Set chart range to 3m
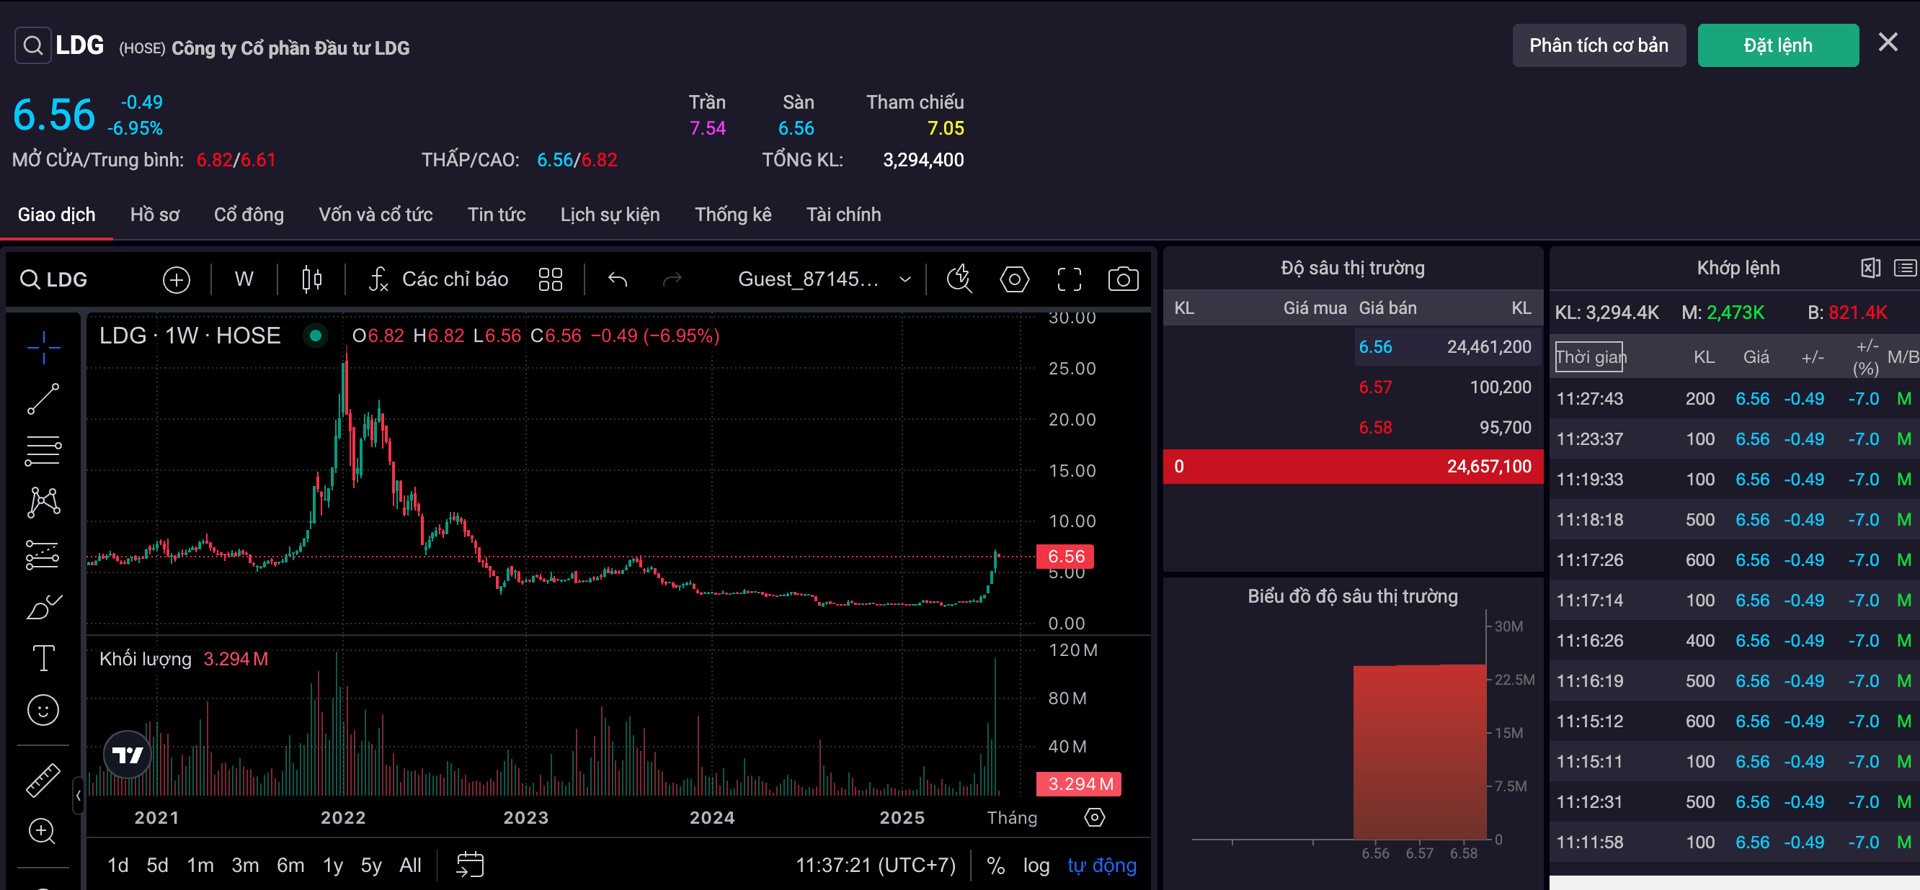This screenshot has width=1920, height=890. pos(245,866)
